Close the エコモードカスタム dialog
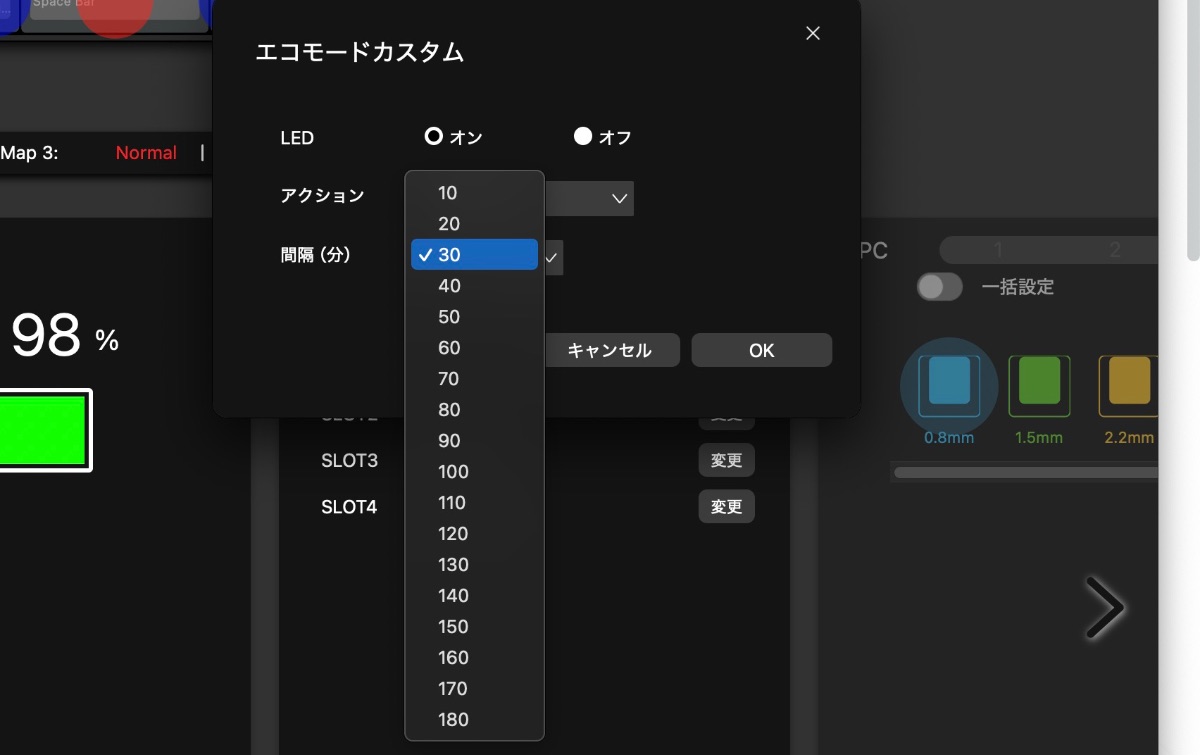Viewport: 1200px width, 755px height. (x=813, y=34)
